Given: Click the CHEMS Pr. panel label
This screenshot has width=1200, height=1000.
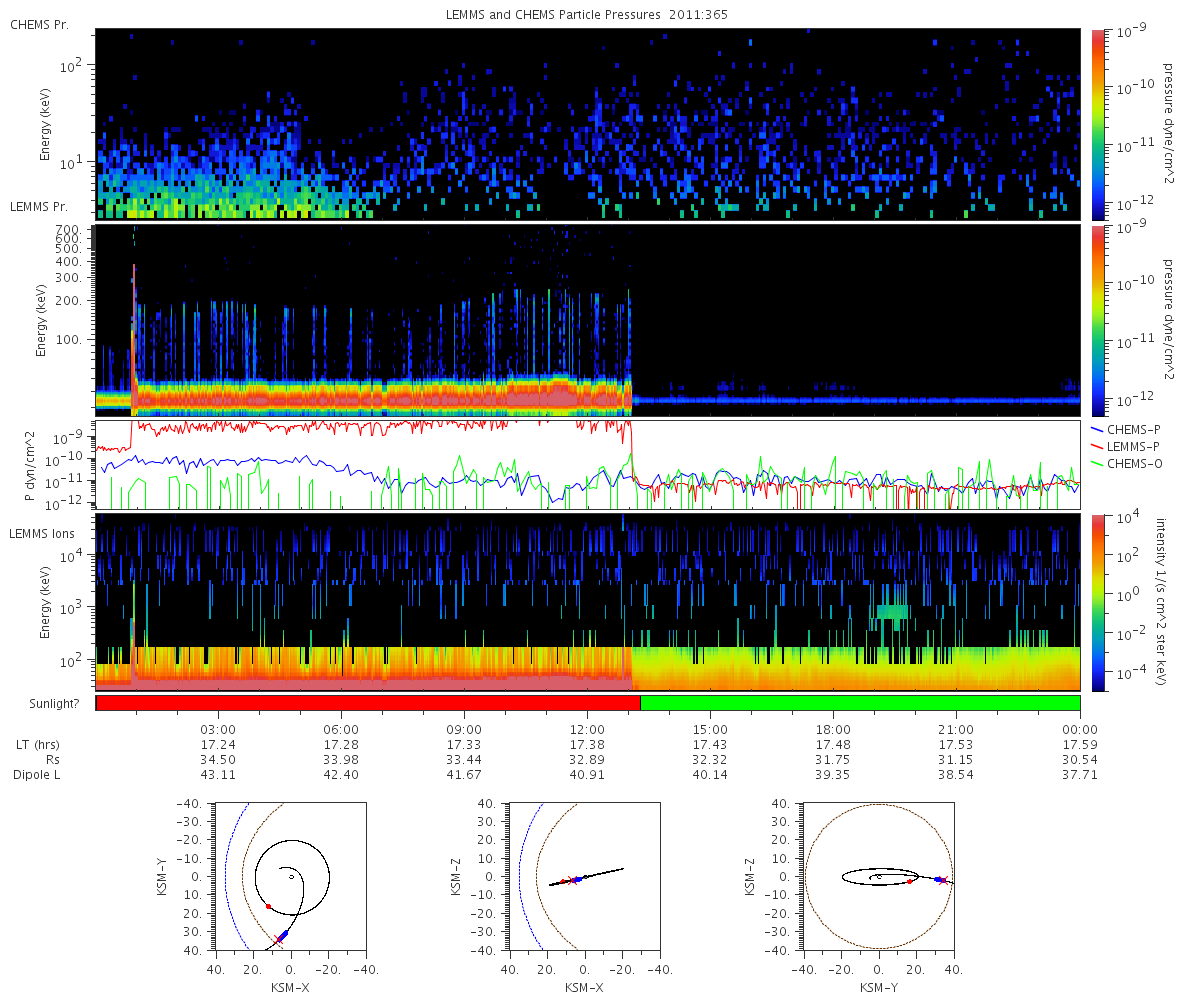Looking at the screenshot, I should pos(40,25).
